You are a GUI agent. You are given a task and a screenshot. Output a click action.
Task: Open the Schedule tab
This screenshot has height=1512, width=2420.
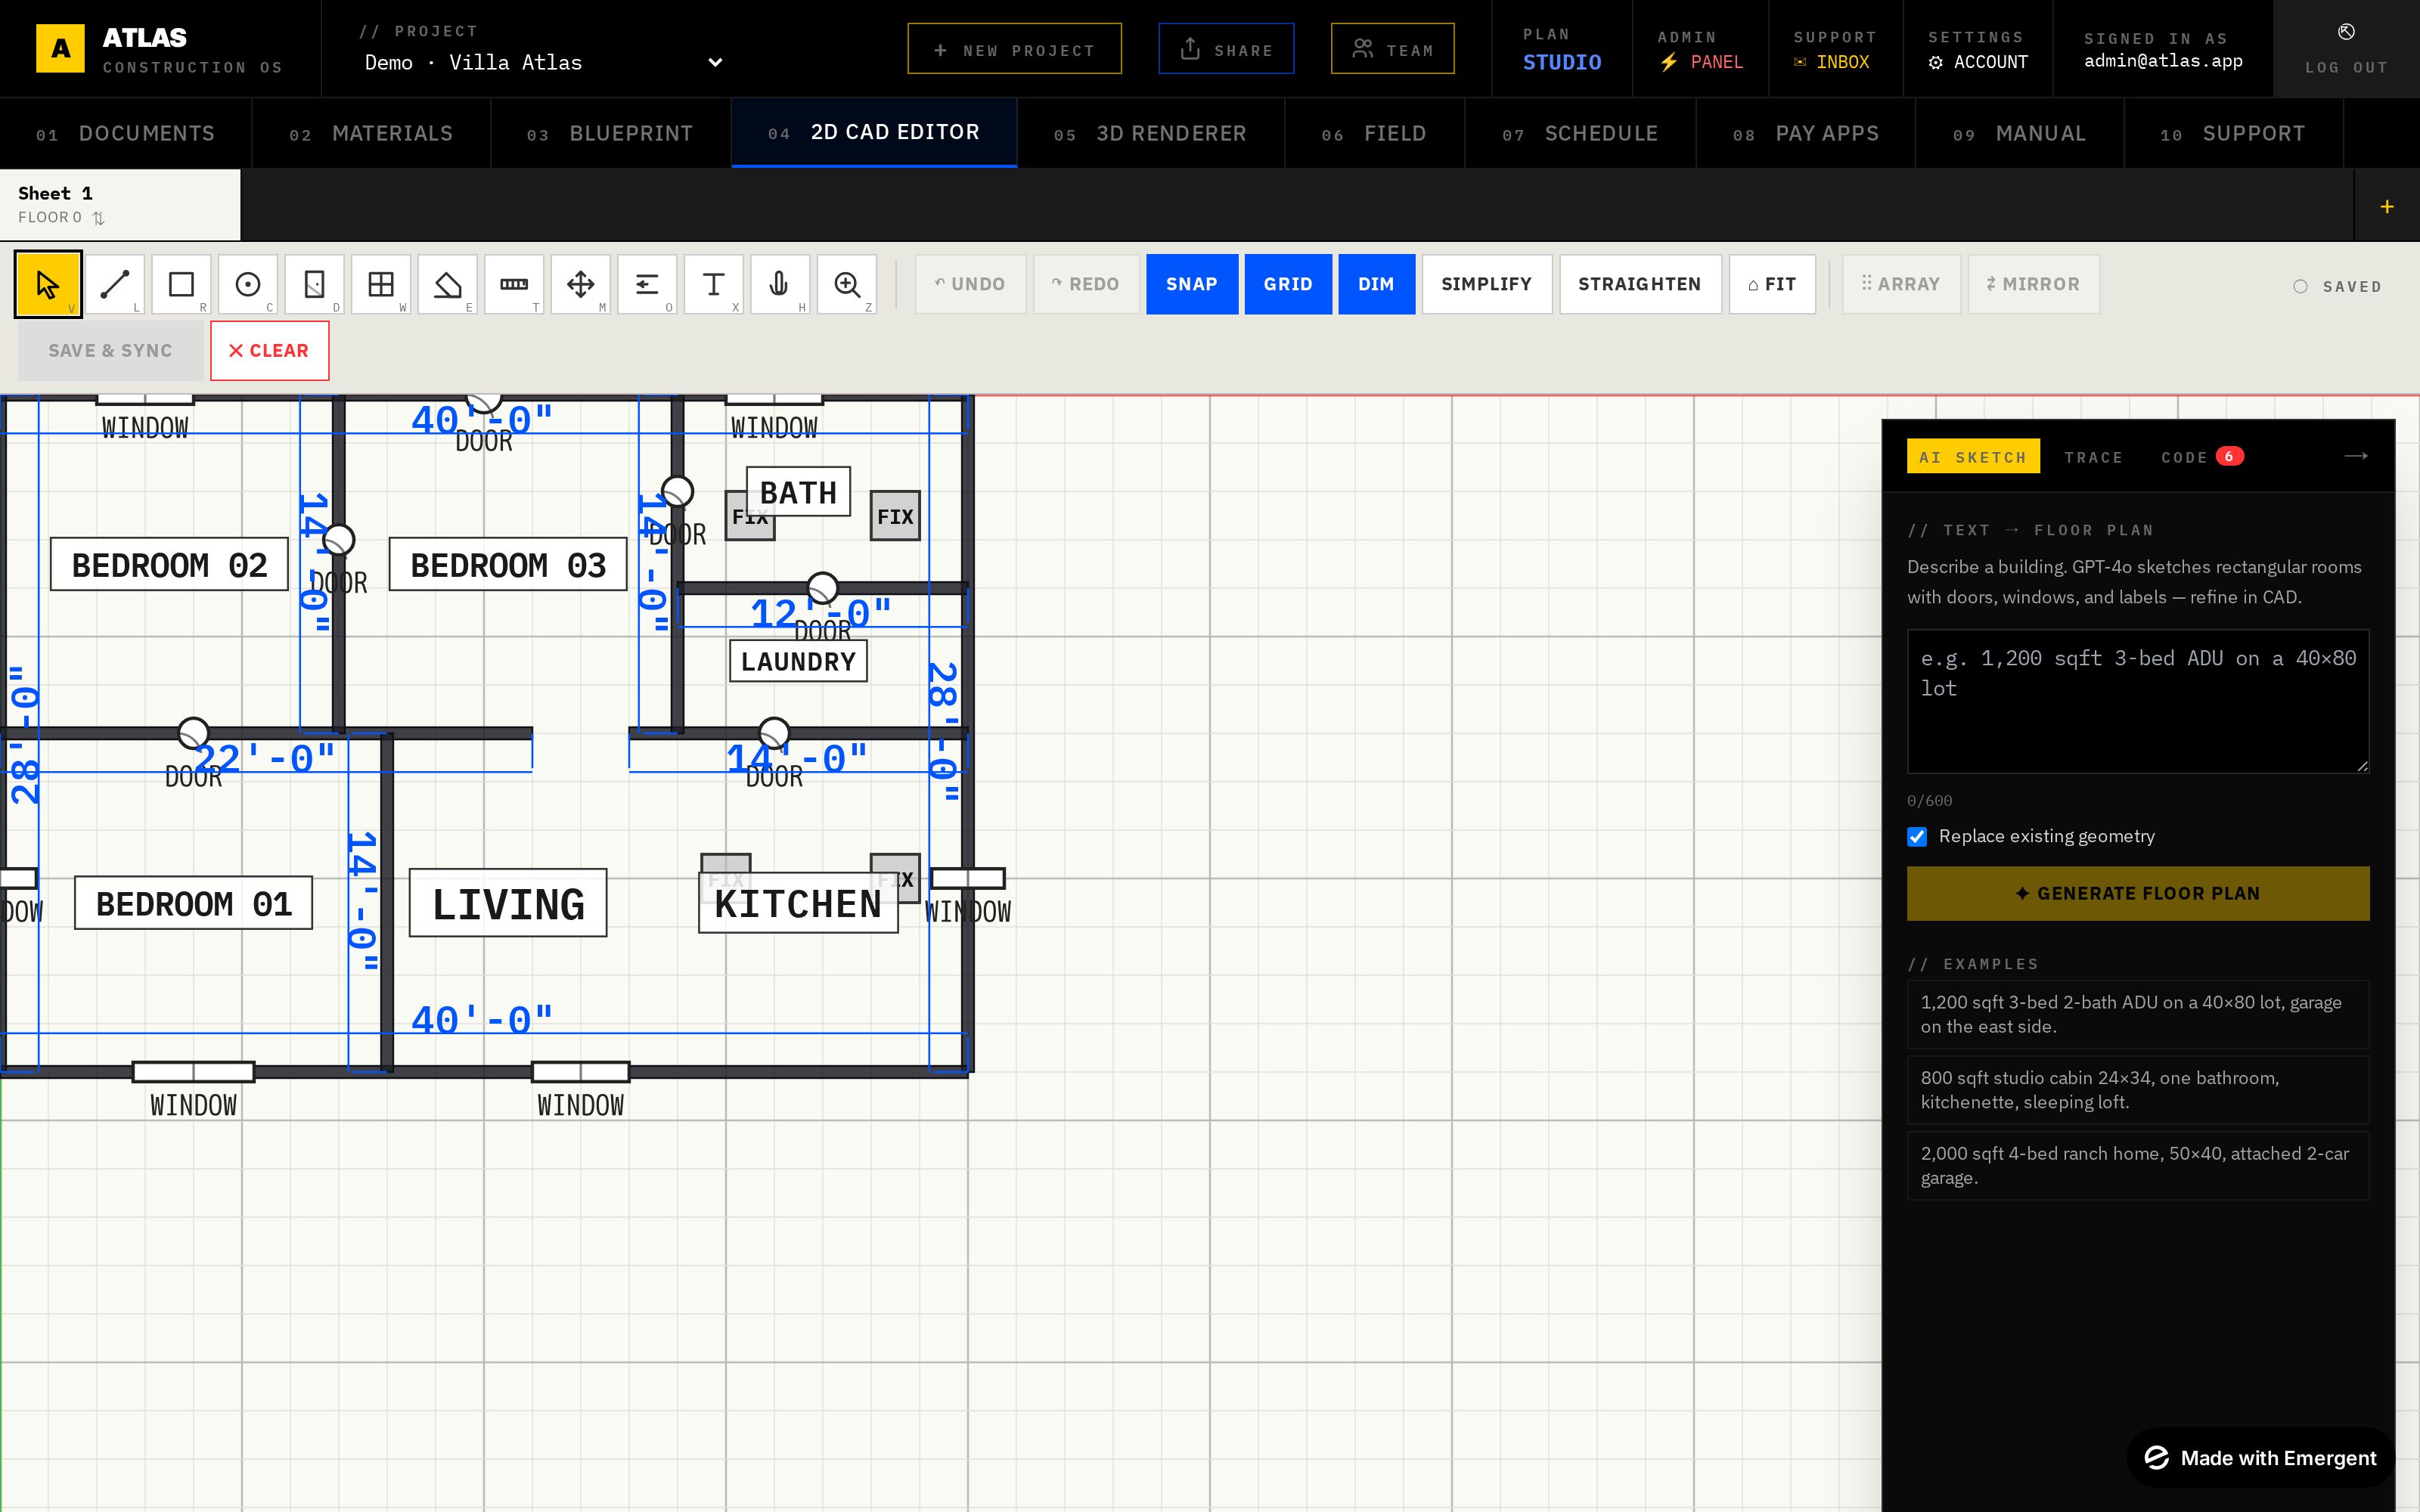(x=1580, y=133)
